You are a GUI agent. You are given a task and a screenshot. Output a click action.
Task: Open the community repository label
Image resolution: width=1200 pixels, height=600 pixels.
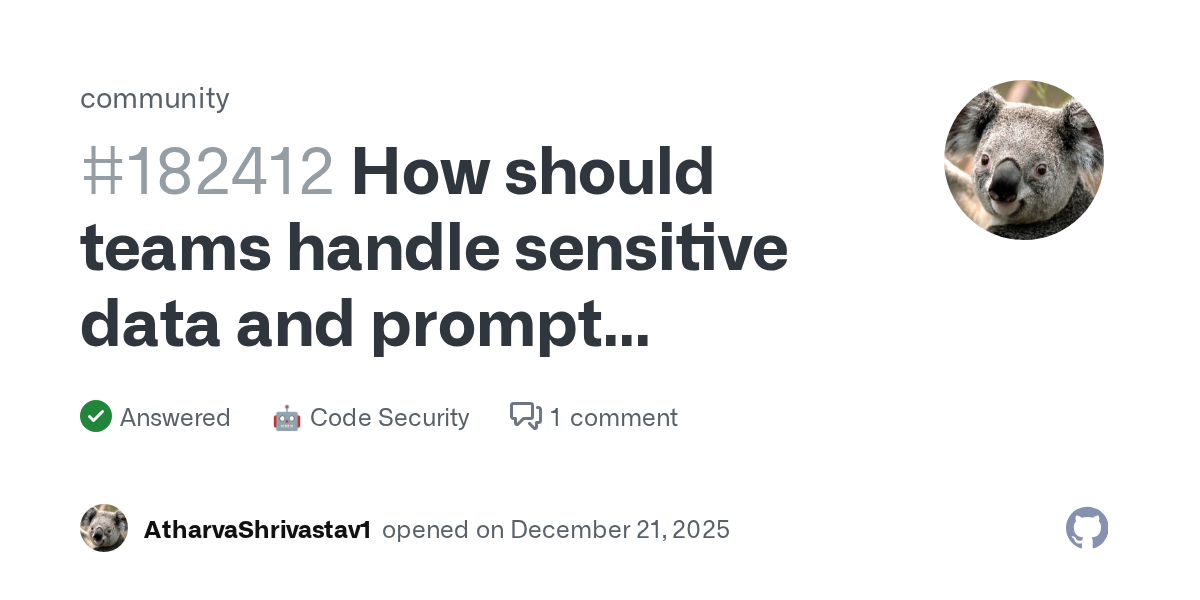point(155,98)
